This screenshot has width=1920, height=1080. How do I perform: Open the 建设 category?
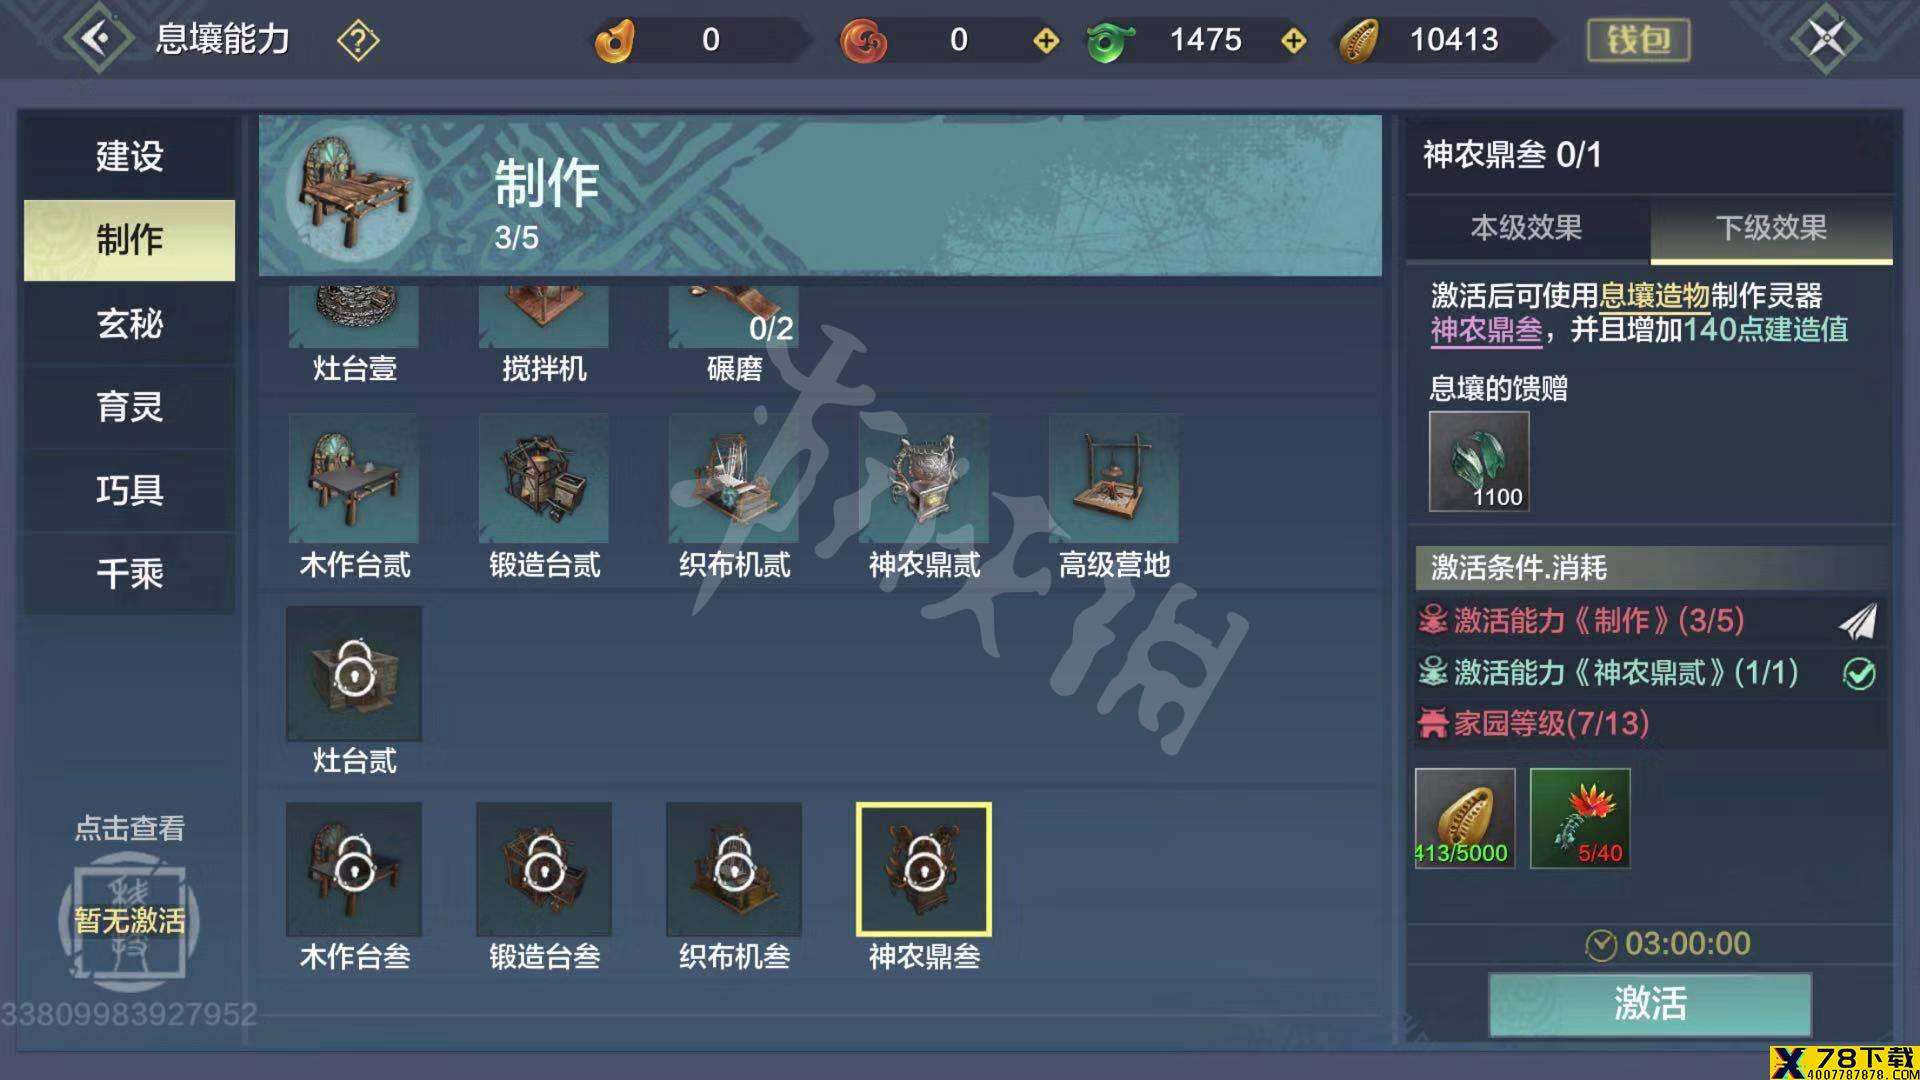click(x=130, y=157)
